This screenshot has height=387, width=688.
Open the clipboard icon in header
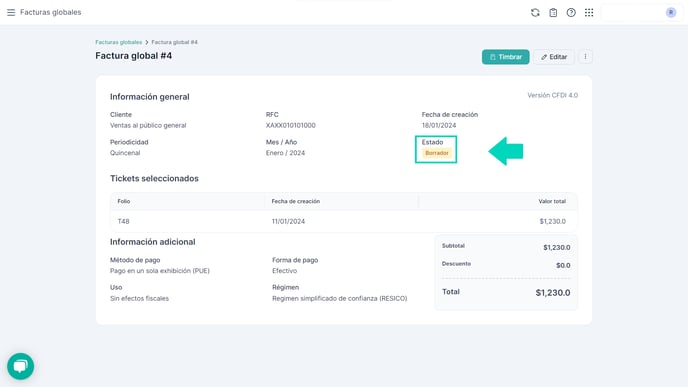553,13
